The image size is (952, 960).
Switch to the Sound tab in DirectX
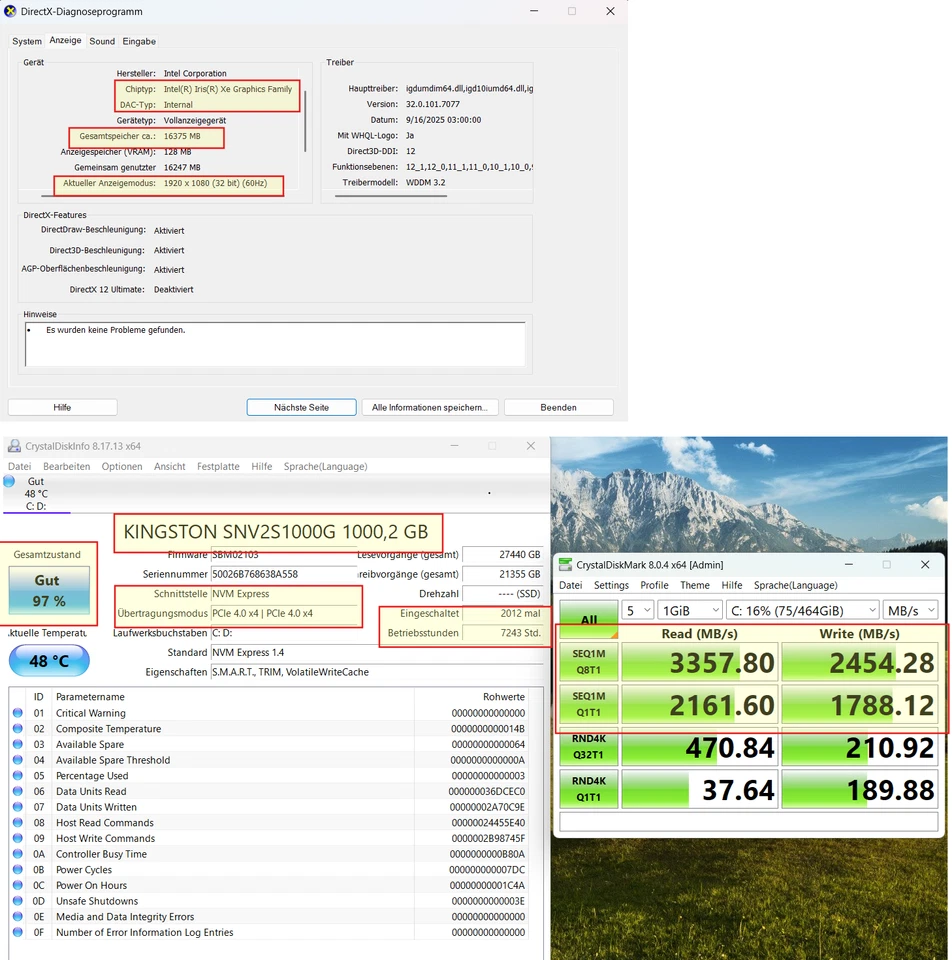pos(102,41)
